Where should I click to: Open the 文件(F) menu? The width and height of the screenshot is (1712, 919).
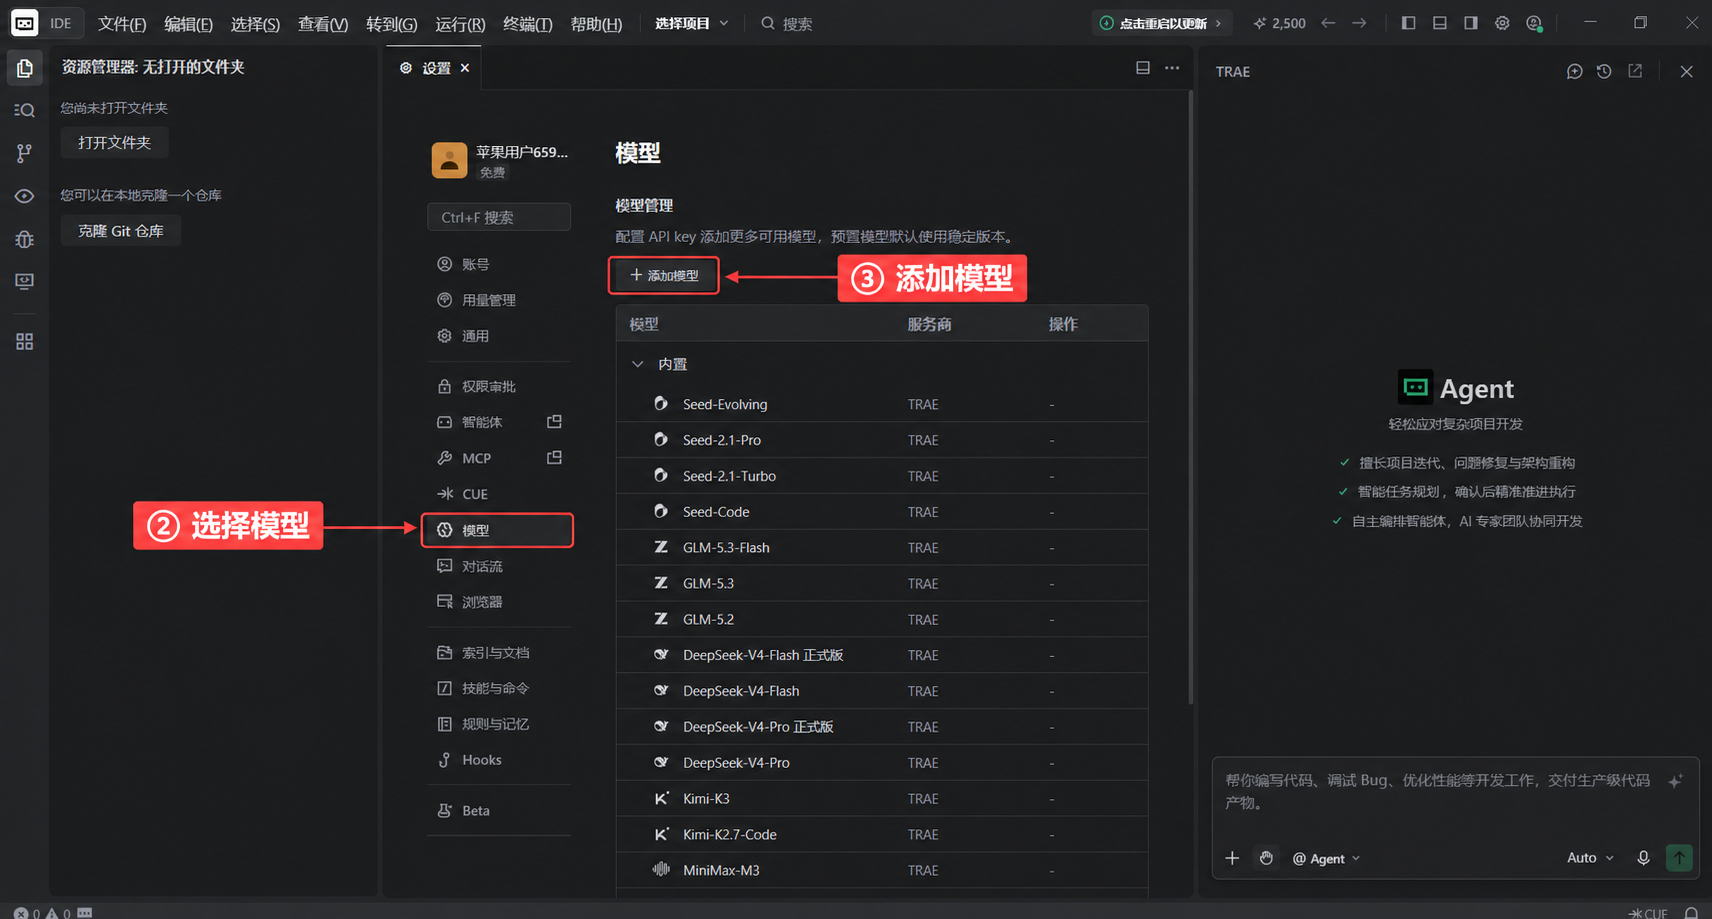pos(122,24)
